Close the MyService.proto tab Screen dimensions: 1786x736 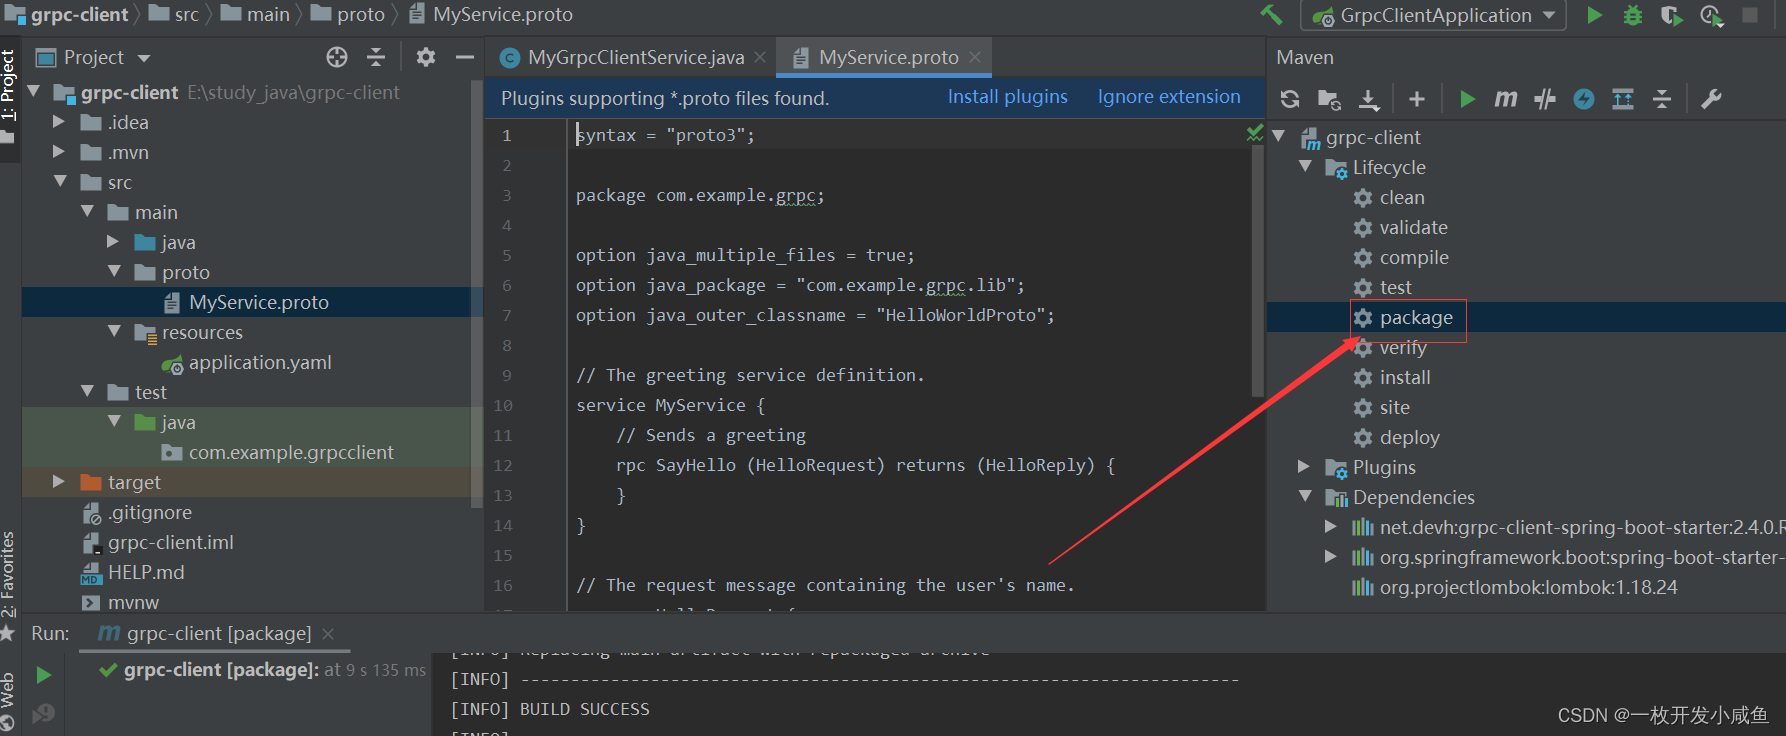tap(975, 58)
